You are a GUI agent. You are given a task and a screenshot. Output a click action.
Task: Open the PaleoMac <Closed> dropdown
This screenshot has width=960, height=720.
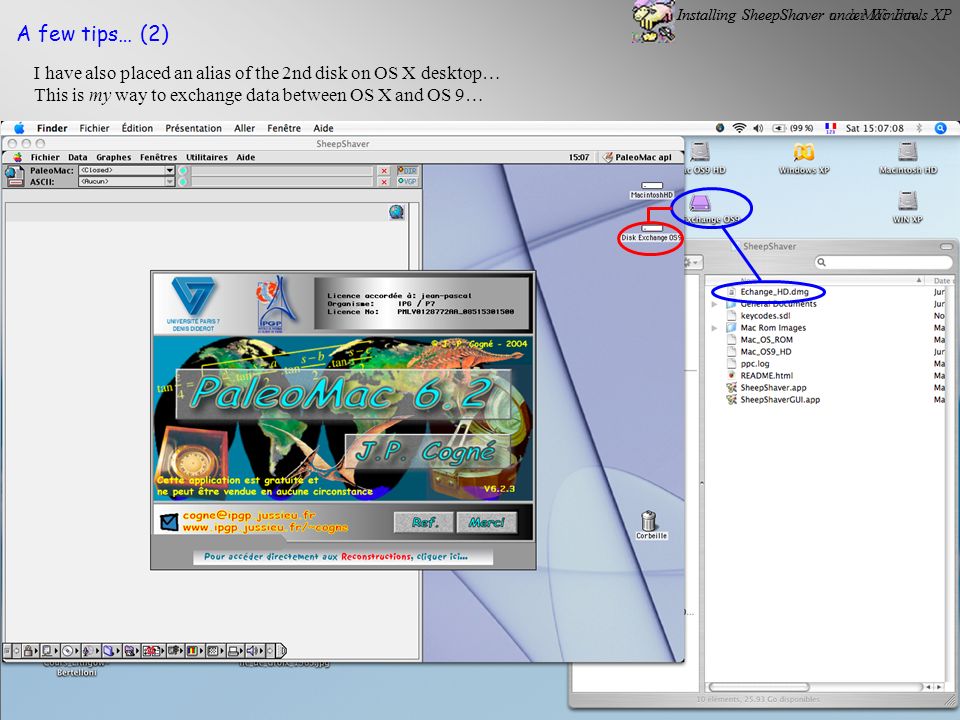coord(127,170)
